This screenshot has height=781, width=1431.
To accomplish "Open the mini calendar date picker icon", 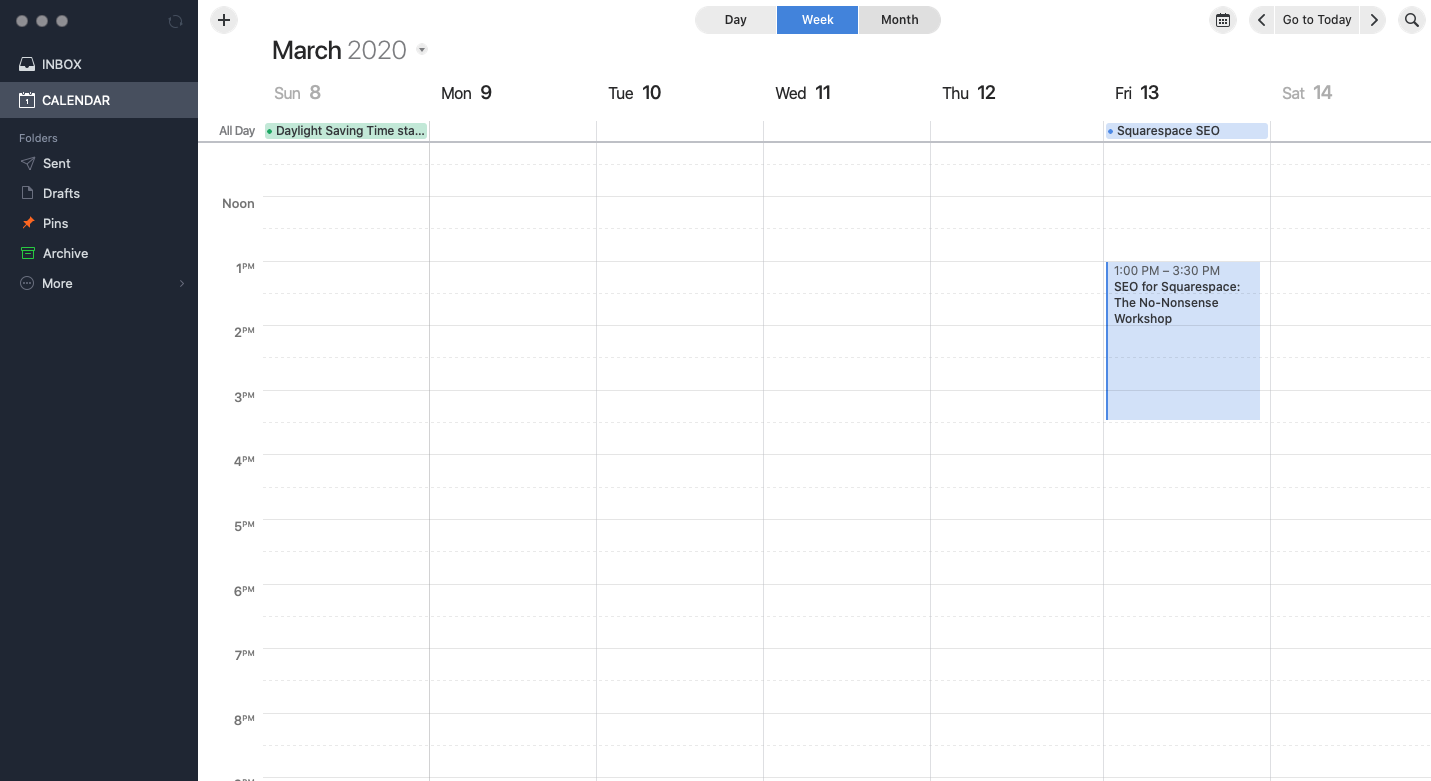I will click(1223, 20).
